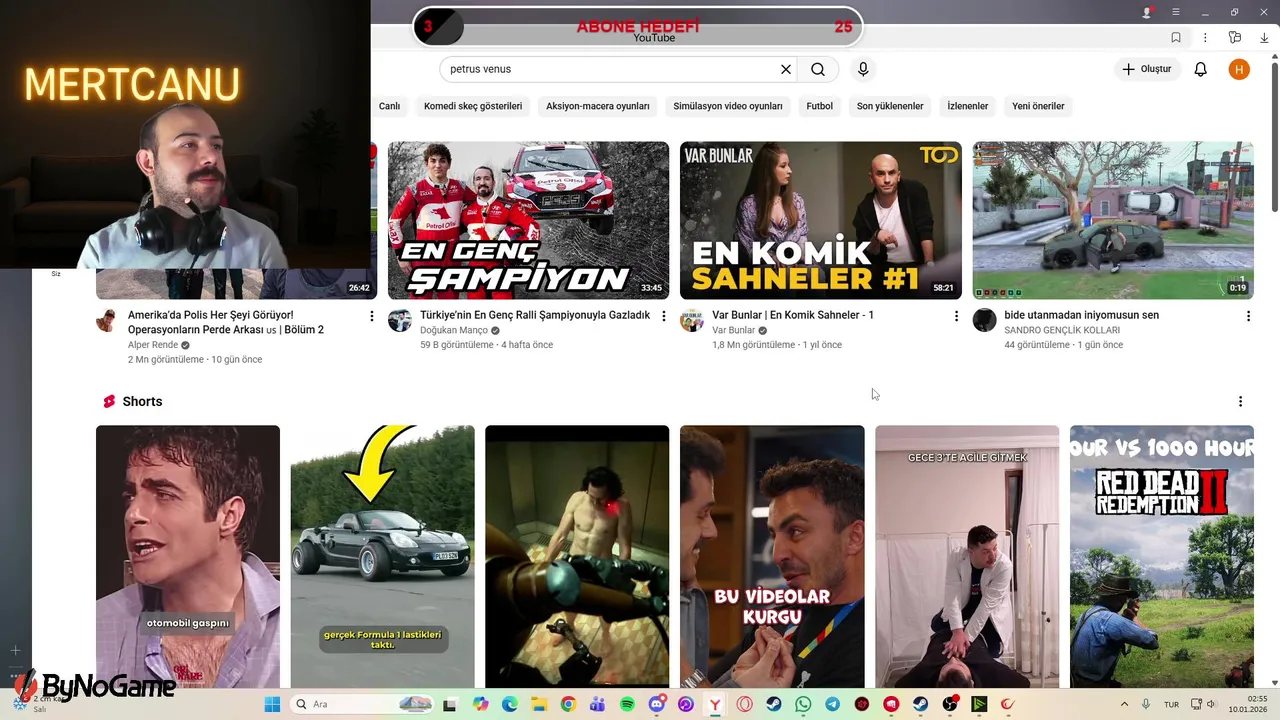Open the browser extensions icon
1280x720 pixels.
[1235, 37]
